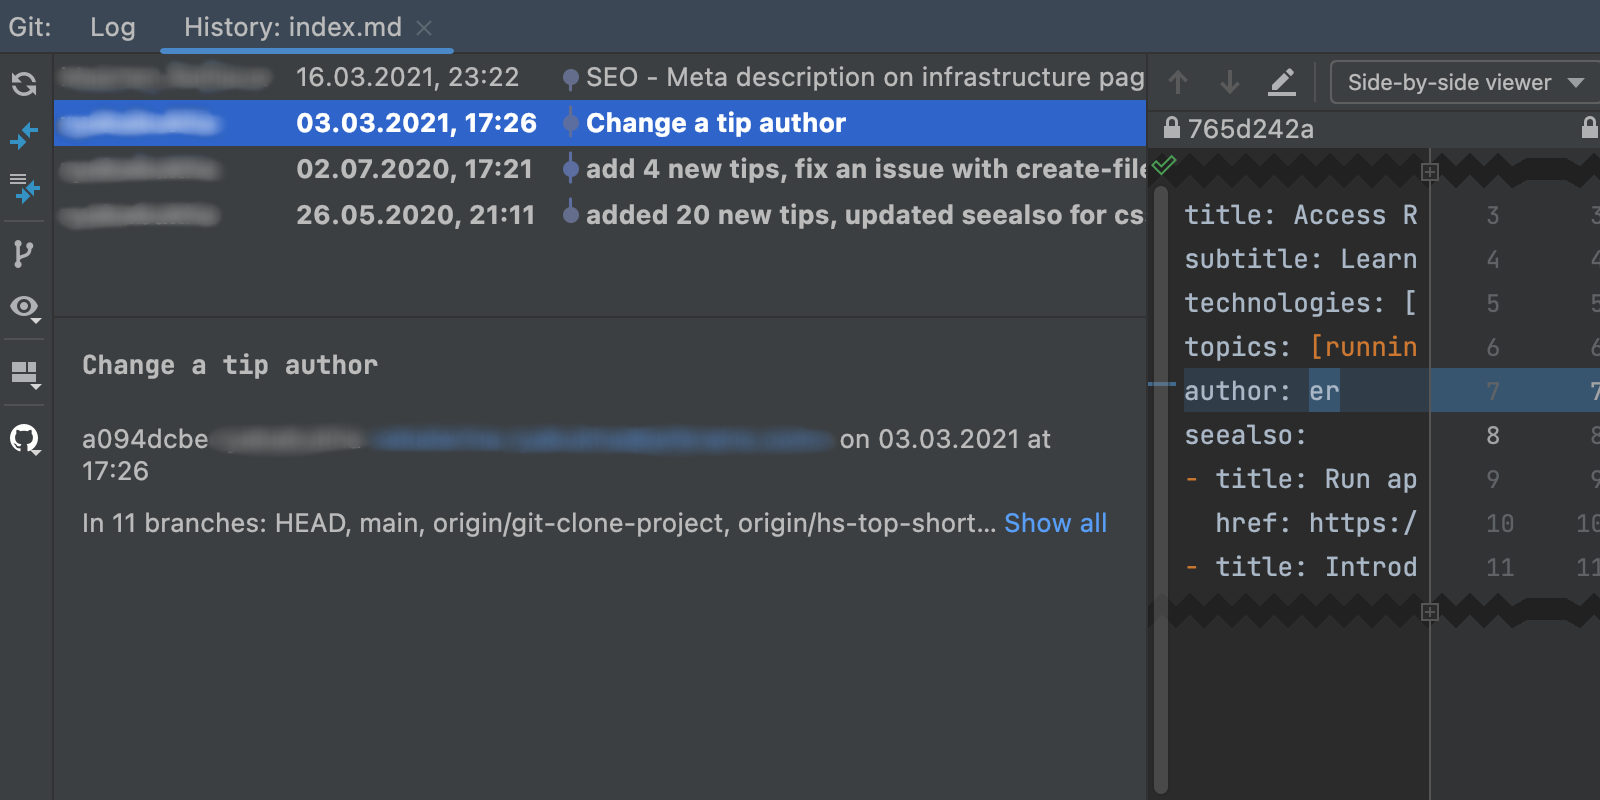
Task: Jump to next difference with down arrow
Action: pos(1230,83)
